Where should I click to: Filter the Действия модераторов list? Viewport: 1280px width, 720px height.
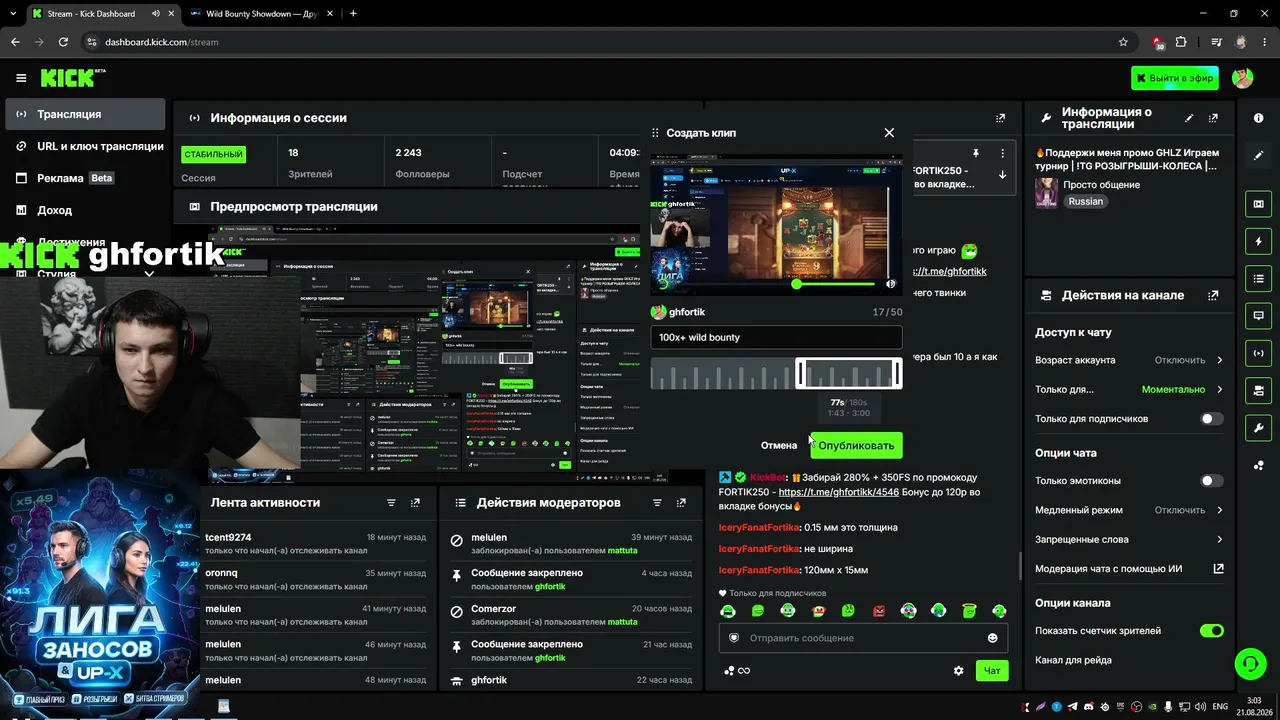(x=657, y=503)
